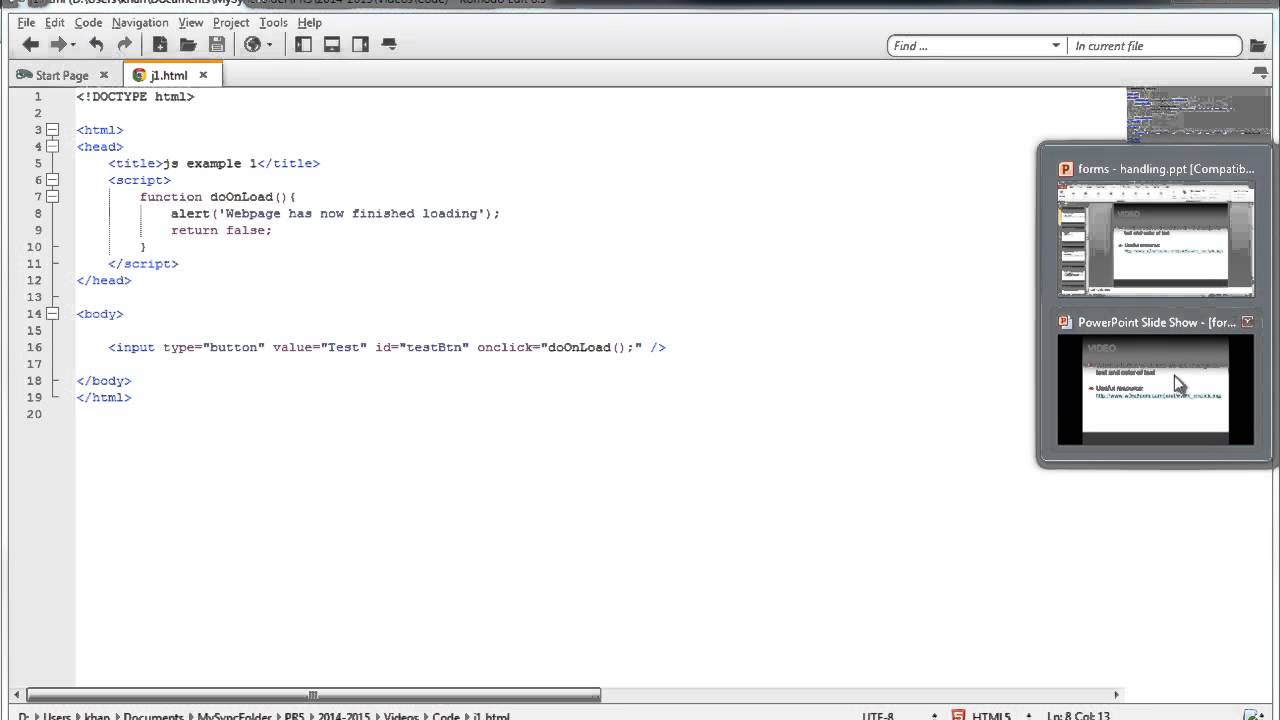Collapse the head tag fold on line 4
The width and height of the screenshot is (1280, 720).
[x=52, y=147]
